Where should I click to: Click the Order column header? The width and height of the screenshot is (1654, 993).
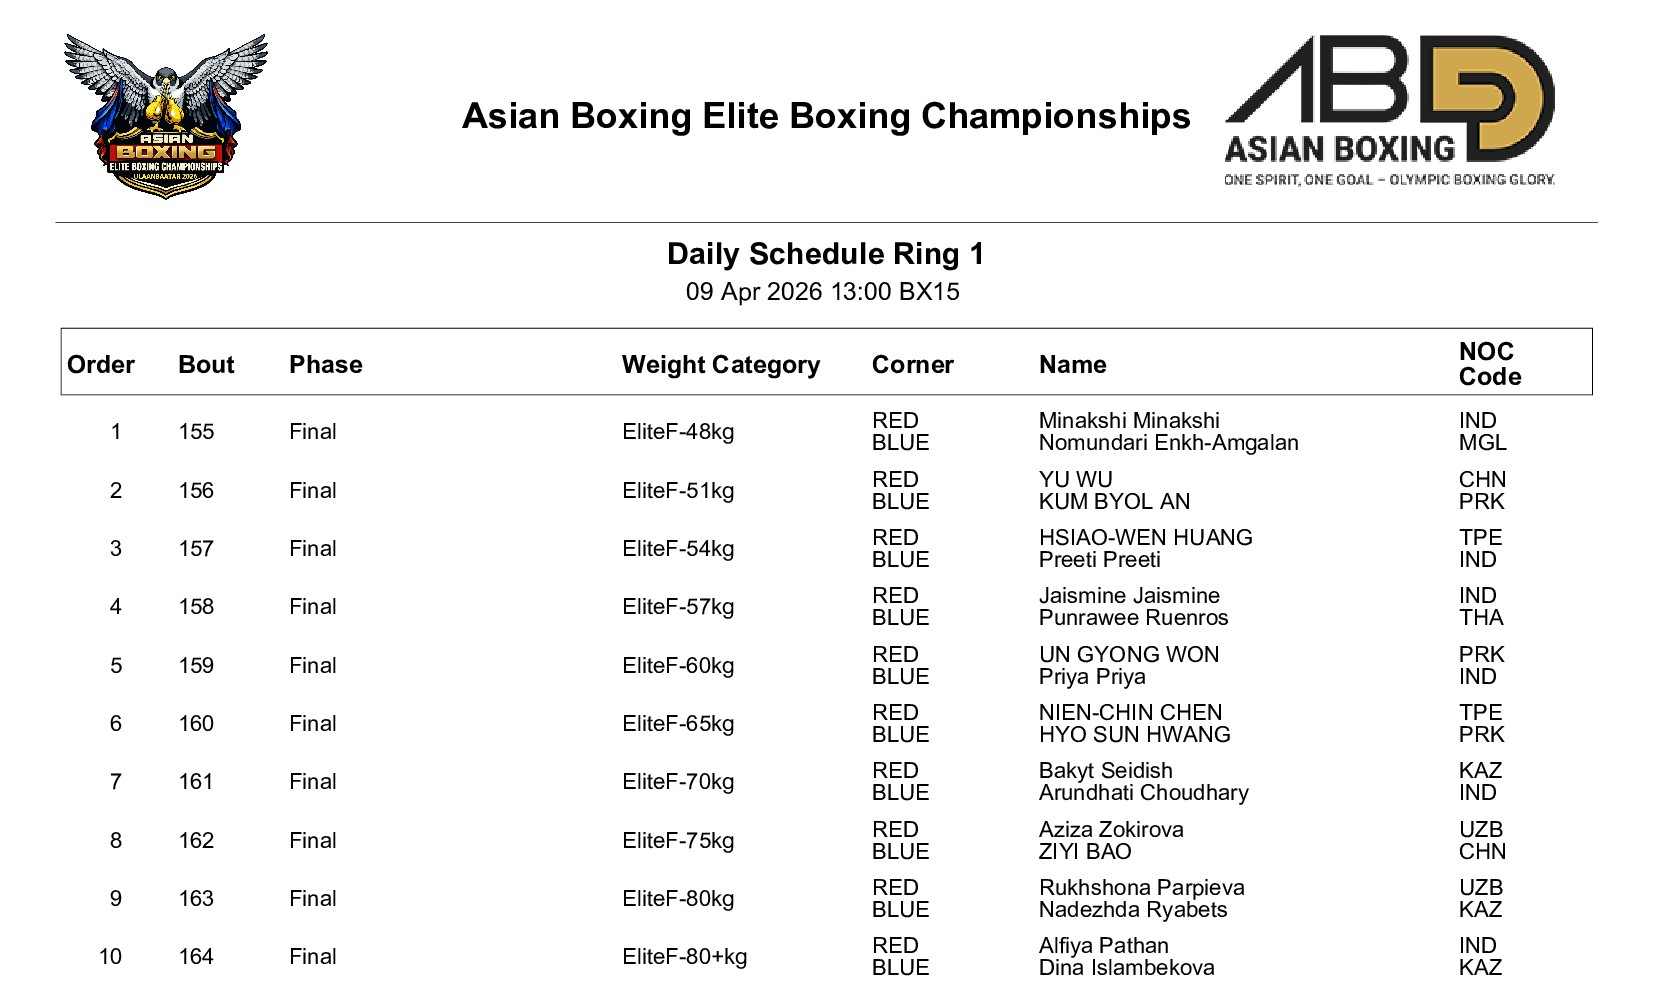tap(101, 365)
